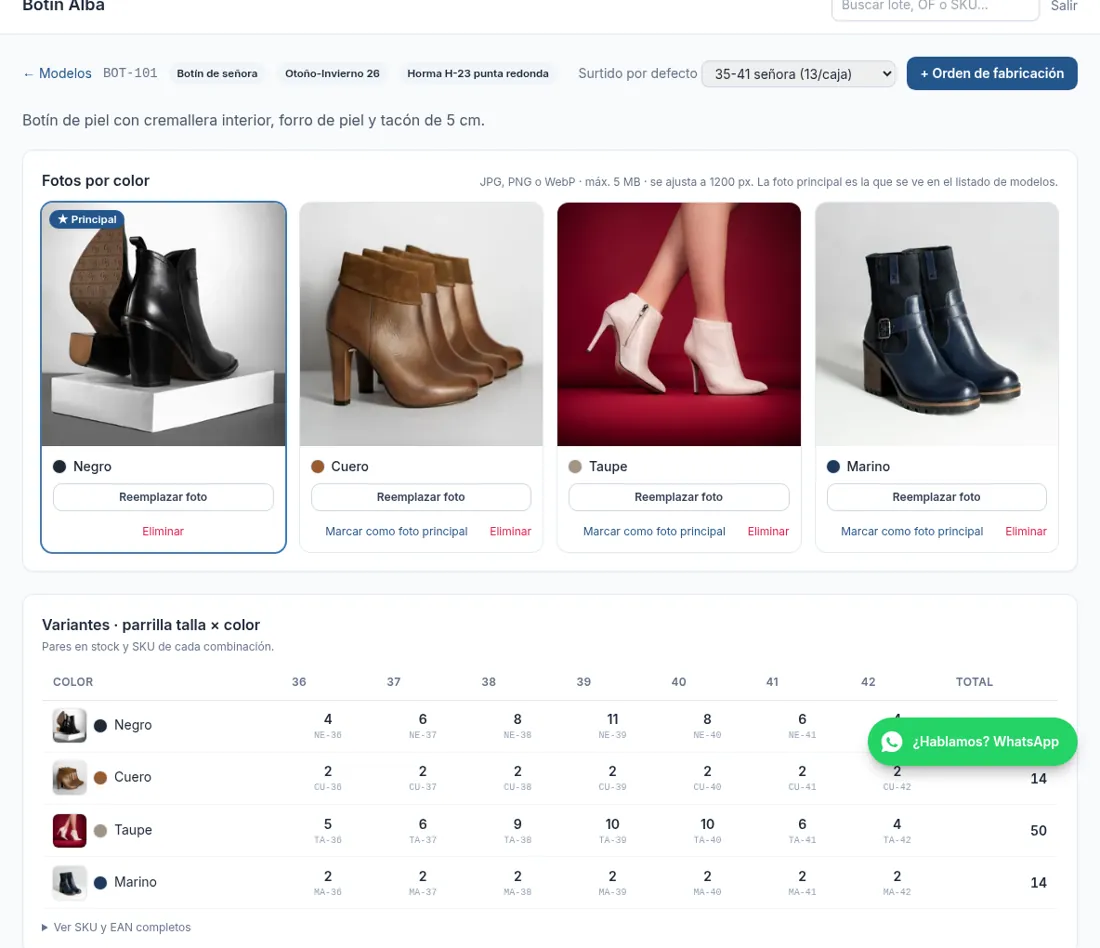
Task: Click the Principal star badge on Negro photo
Action: pyautogui.click(x=87, y=219)
